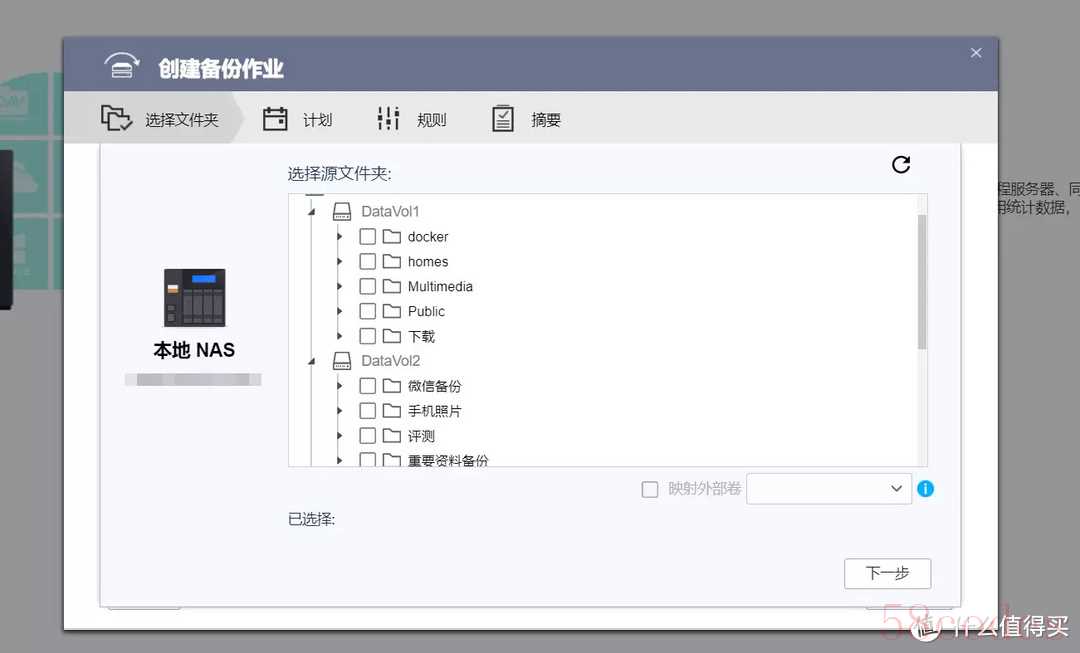
Task: Select the Public folder name
Action: click(426, 311)
